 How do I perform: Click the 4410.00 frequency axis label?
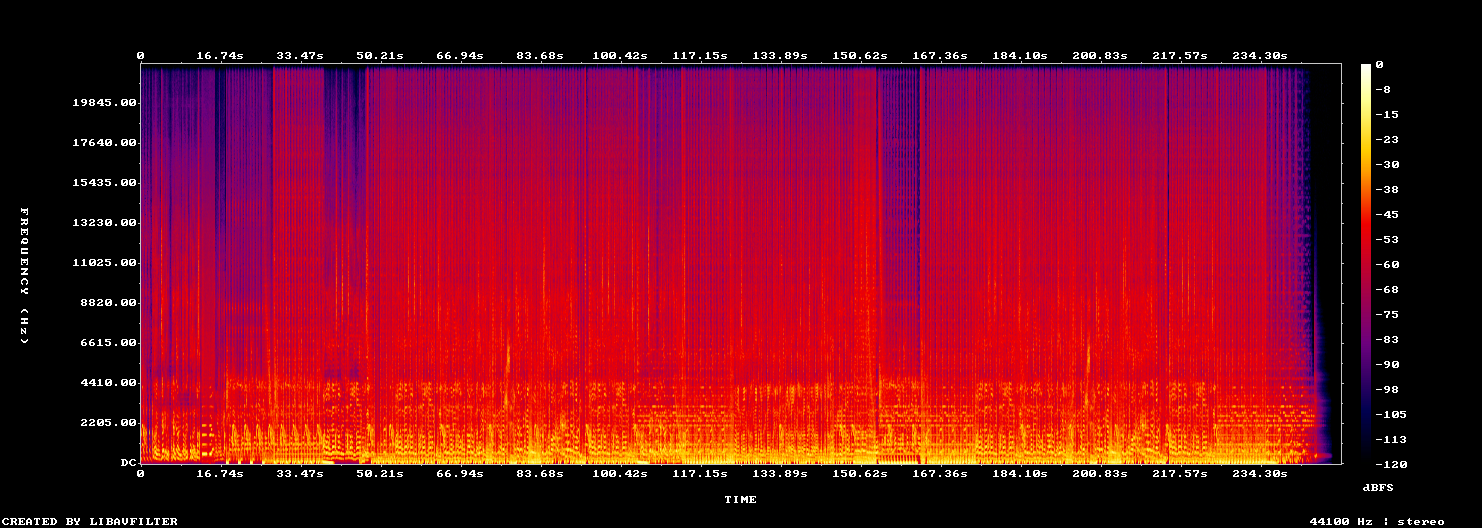click(x=107, y=383)
